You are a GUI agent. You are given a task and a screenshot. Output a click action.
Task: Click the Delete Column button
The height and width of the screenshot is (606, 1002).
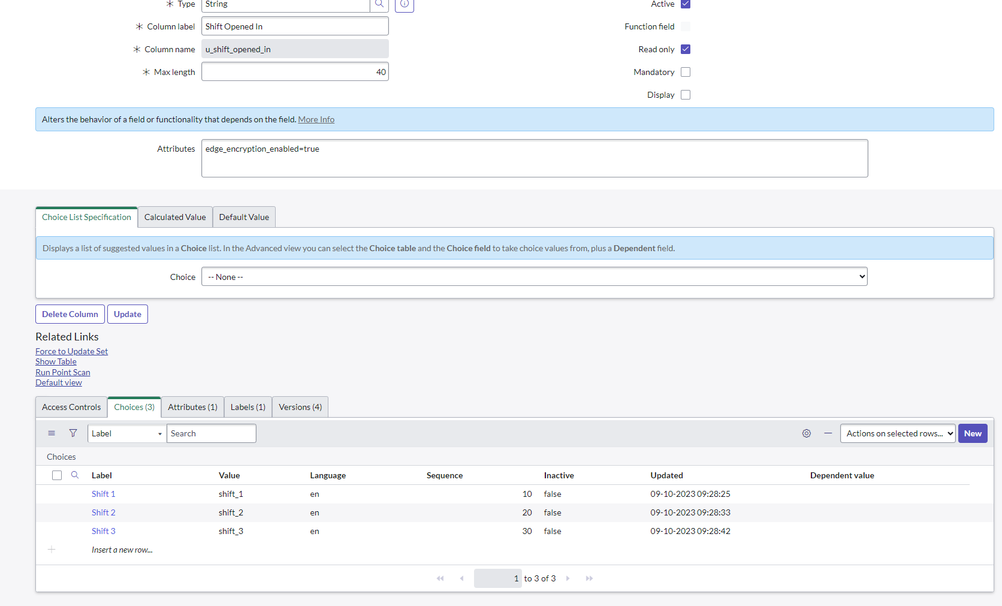tap(70, 314)
